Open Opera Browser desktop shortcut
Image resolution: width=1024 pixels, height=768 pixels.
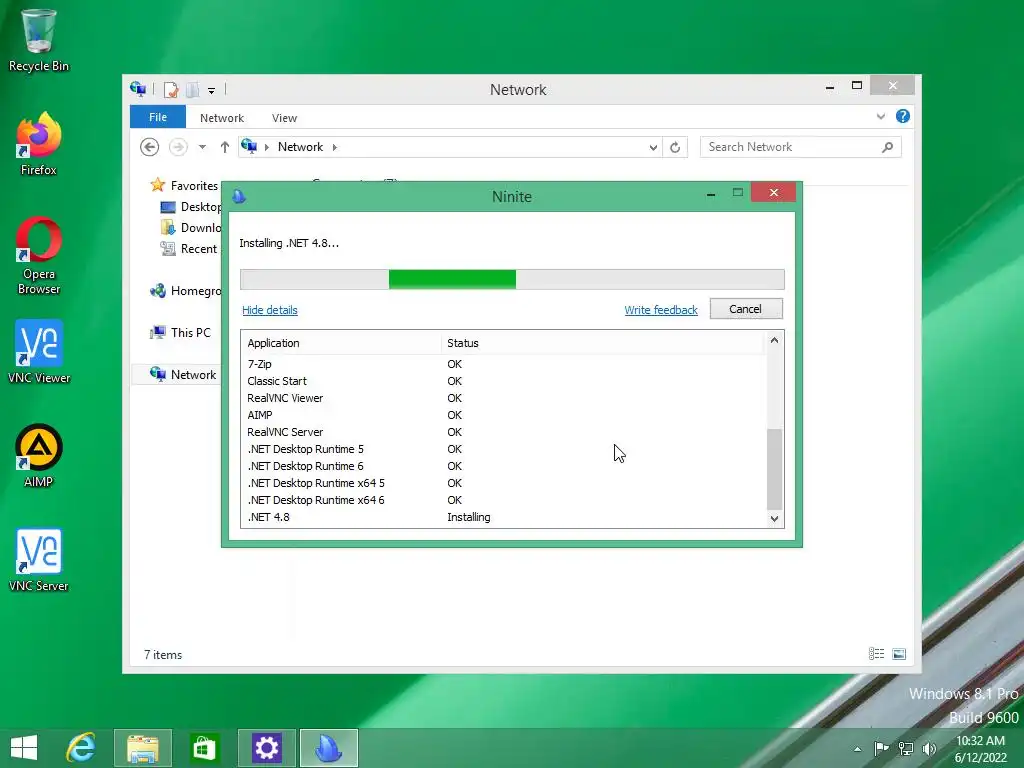39,255
